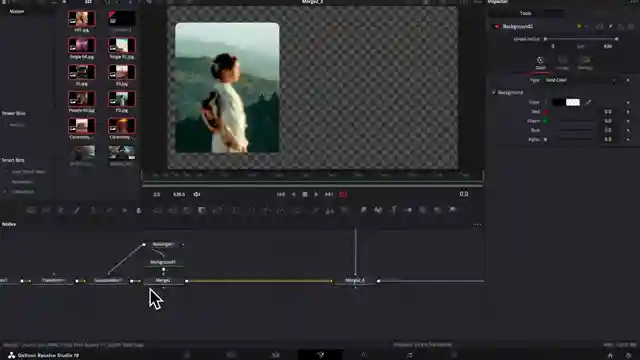
Task: Add a Polygon mask from the toolbar
Action: pos(267,210)
